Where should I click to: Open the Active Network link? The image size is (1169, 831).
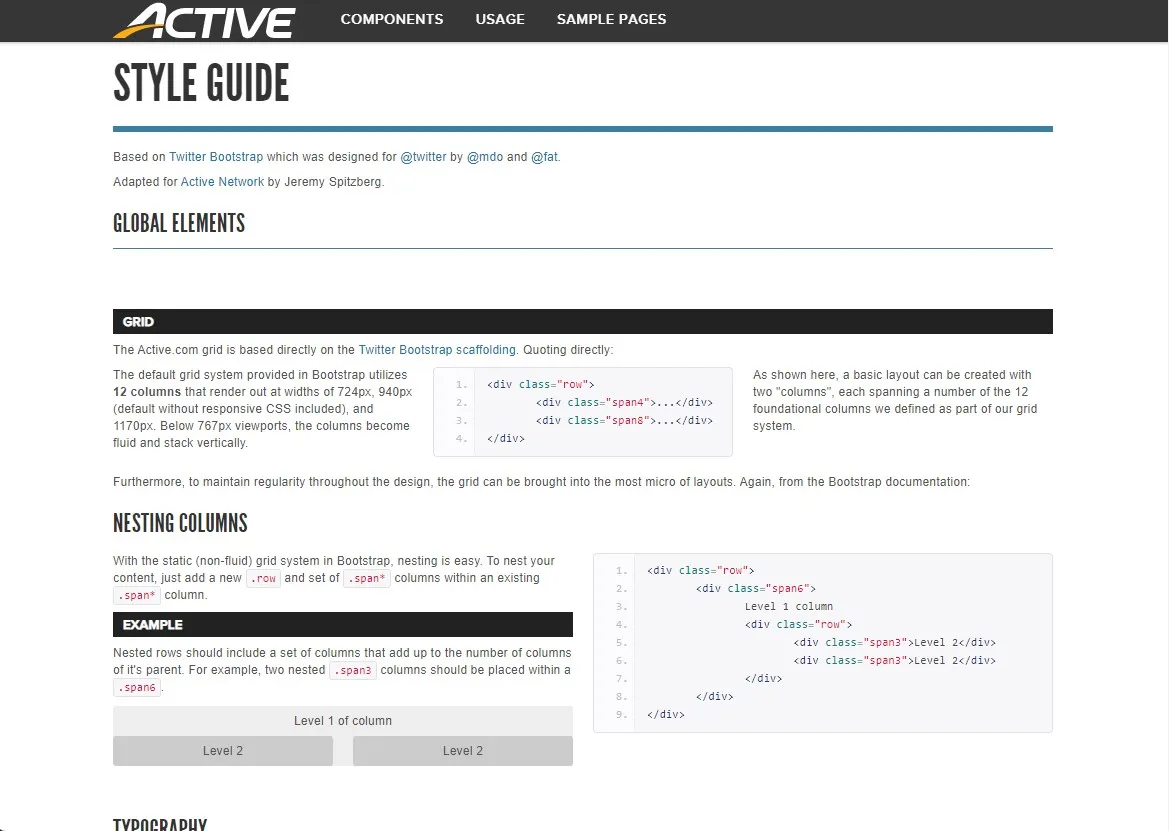[x=222, y=182]
